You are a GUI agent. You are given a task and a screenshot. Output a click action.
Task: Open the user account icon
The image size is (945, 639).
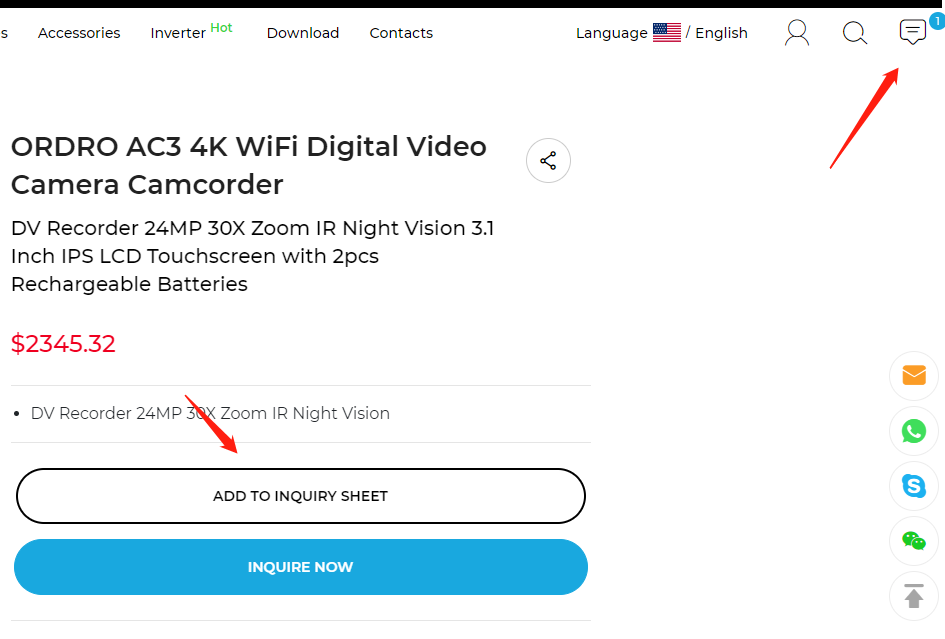coord(796,32)
